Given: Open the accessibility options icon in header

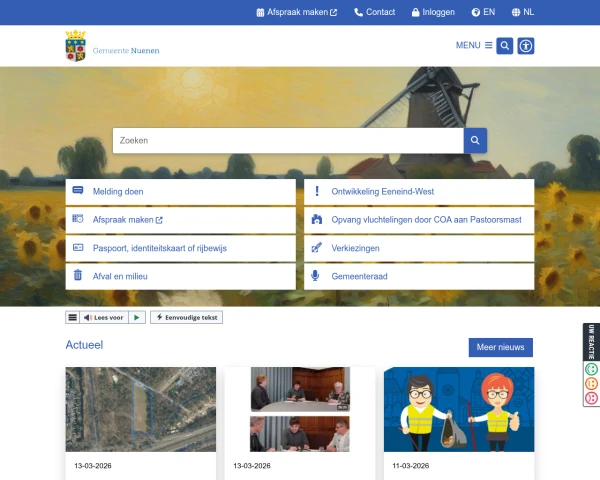Looking at the screenshot, I should click(x=526, y=45).
